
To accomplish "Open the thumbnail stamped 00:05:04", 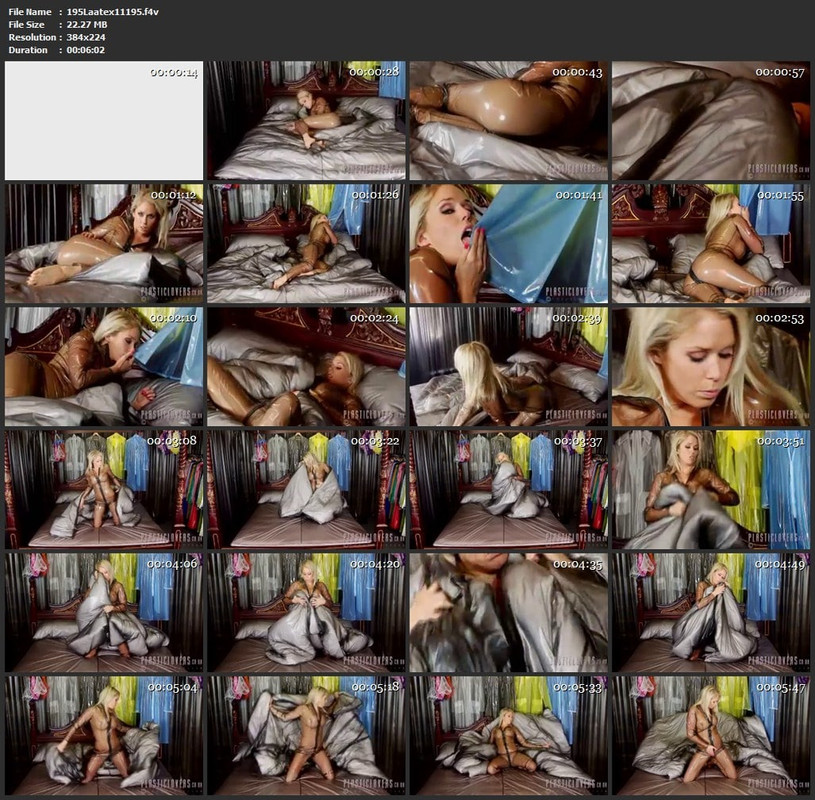I will pyautogui.click(x=104, y=736).
